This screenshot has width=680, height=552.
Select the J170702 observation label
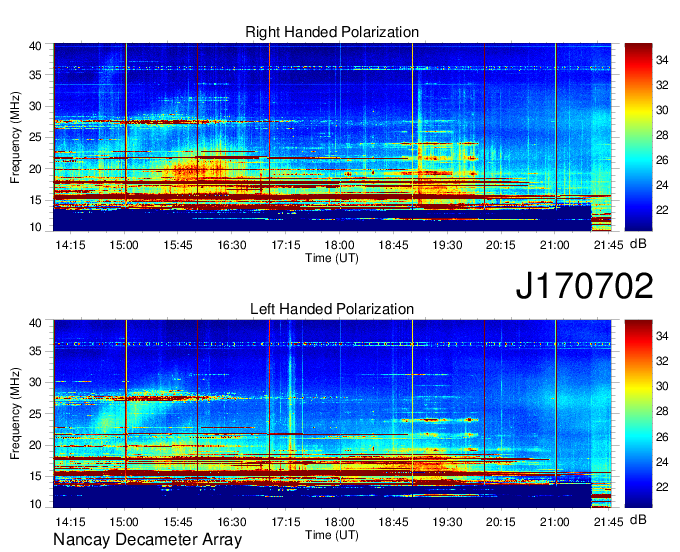pos(584,286)
